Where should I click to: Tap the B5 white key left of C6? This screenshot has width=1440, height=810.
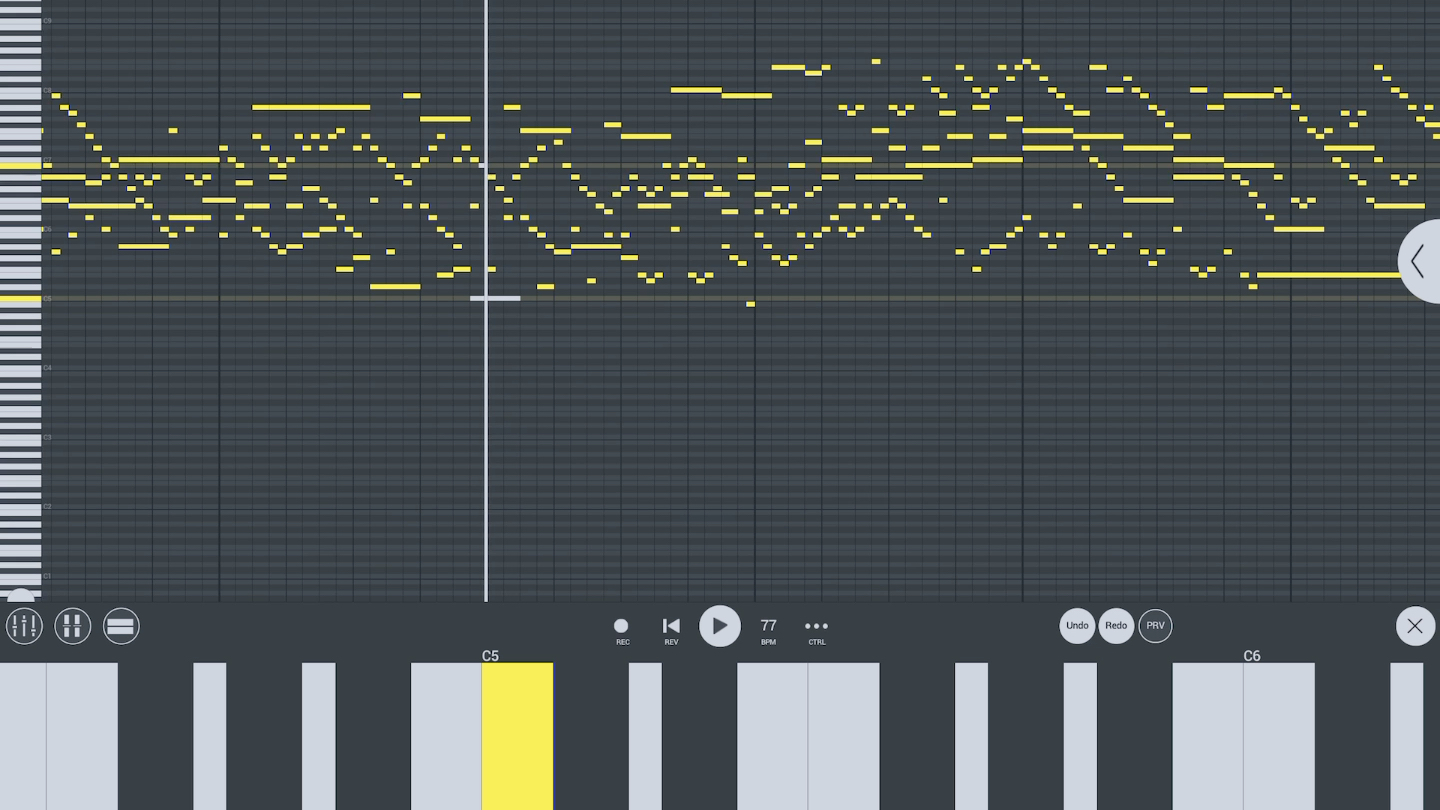[1207, 736]
